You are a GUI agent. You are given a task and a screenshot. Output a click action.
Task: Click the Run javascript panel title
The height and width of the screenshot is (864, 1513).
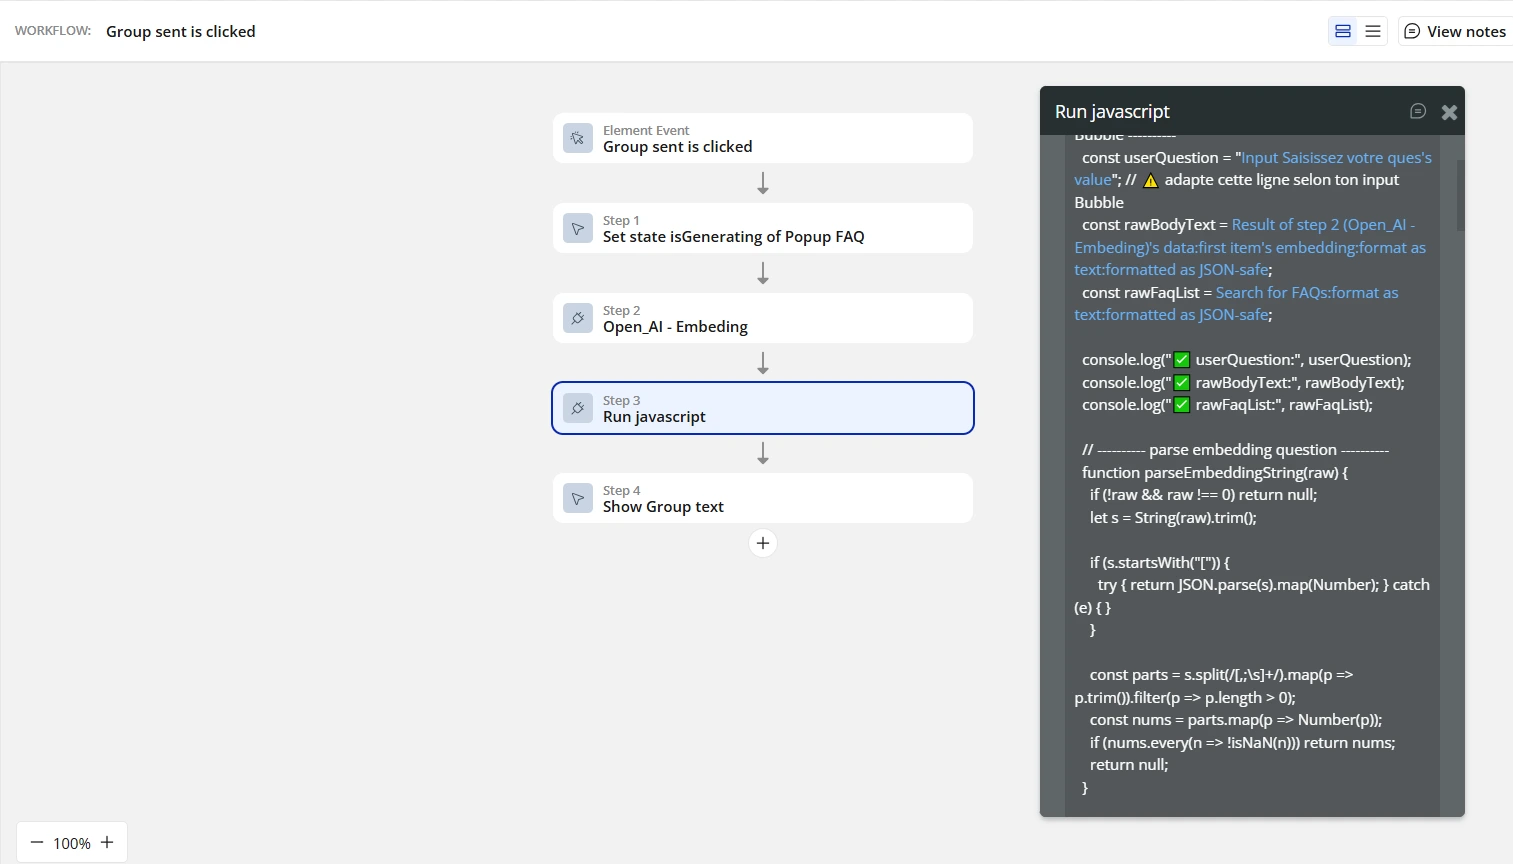pos(1112,111)
